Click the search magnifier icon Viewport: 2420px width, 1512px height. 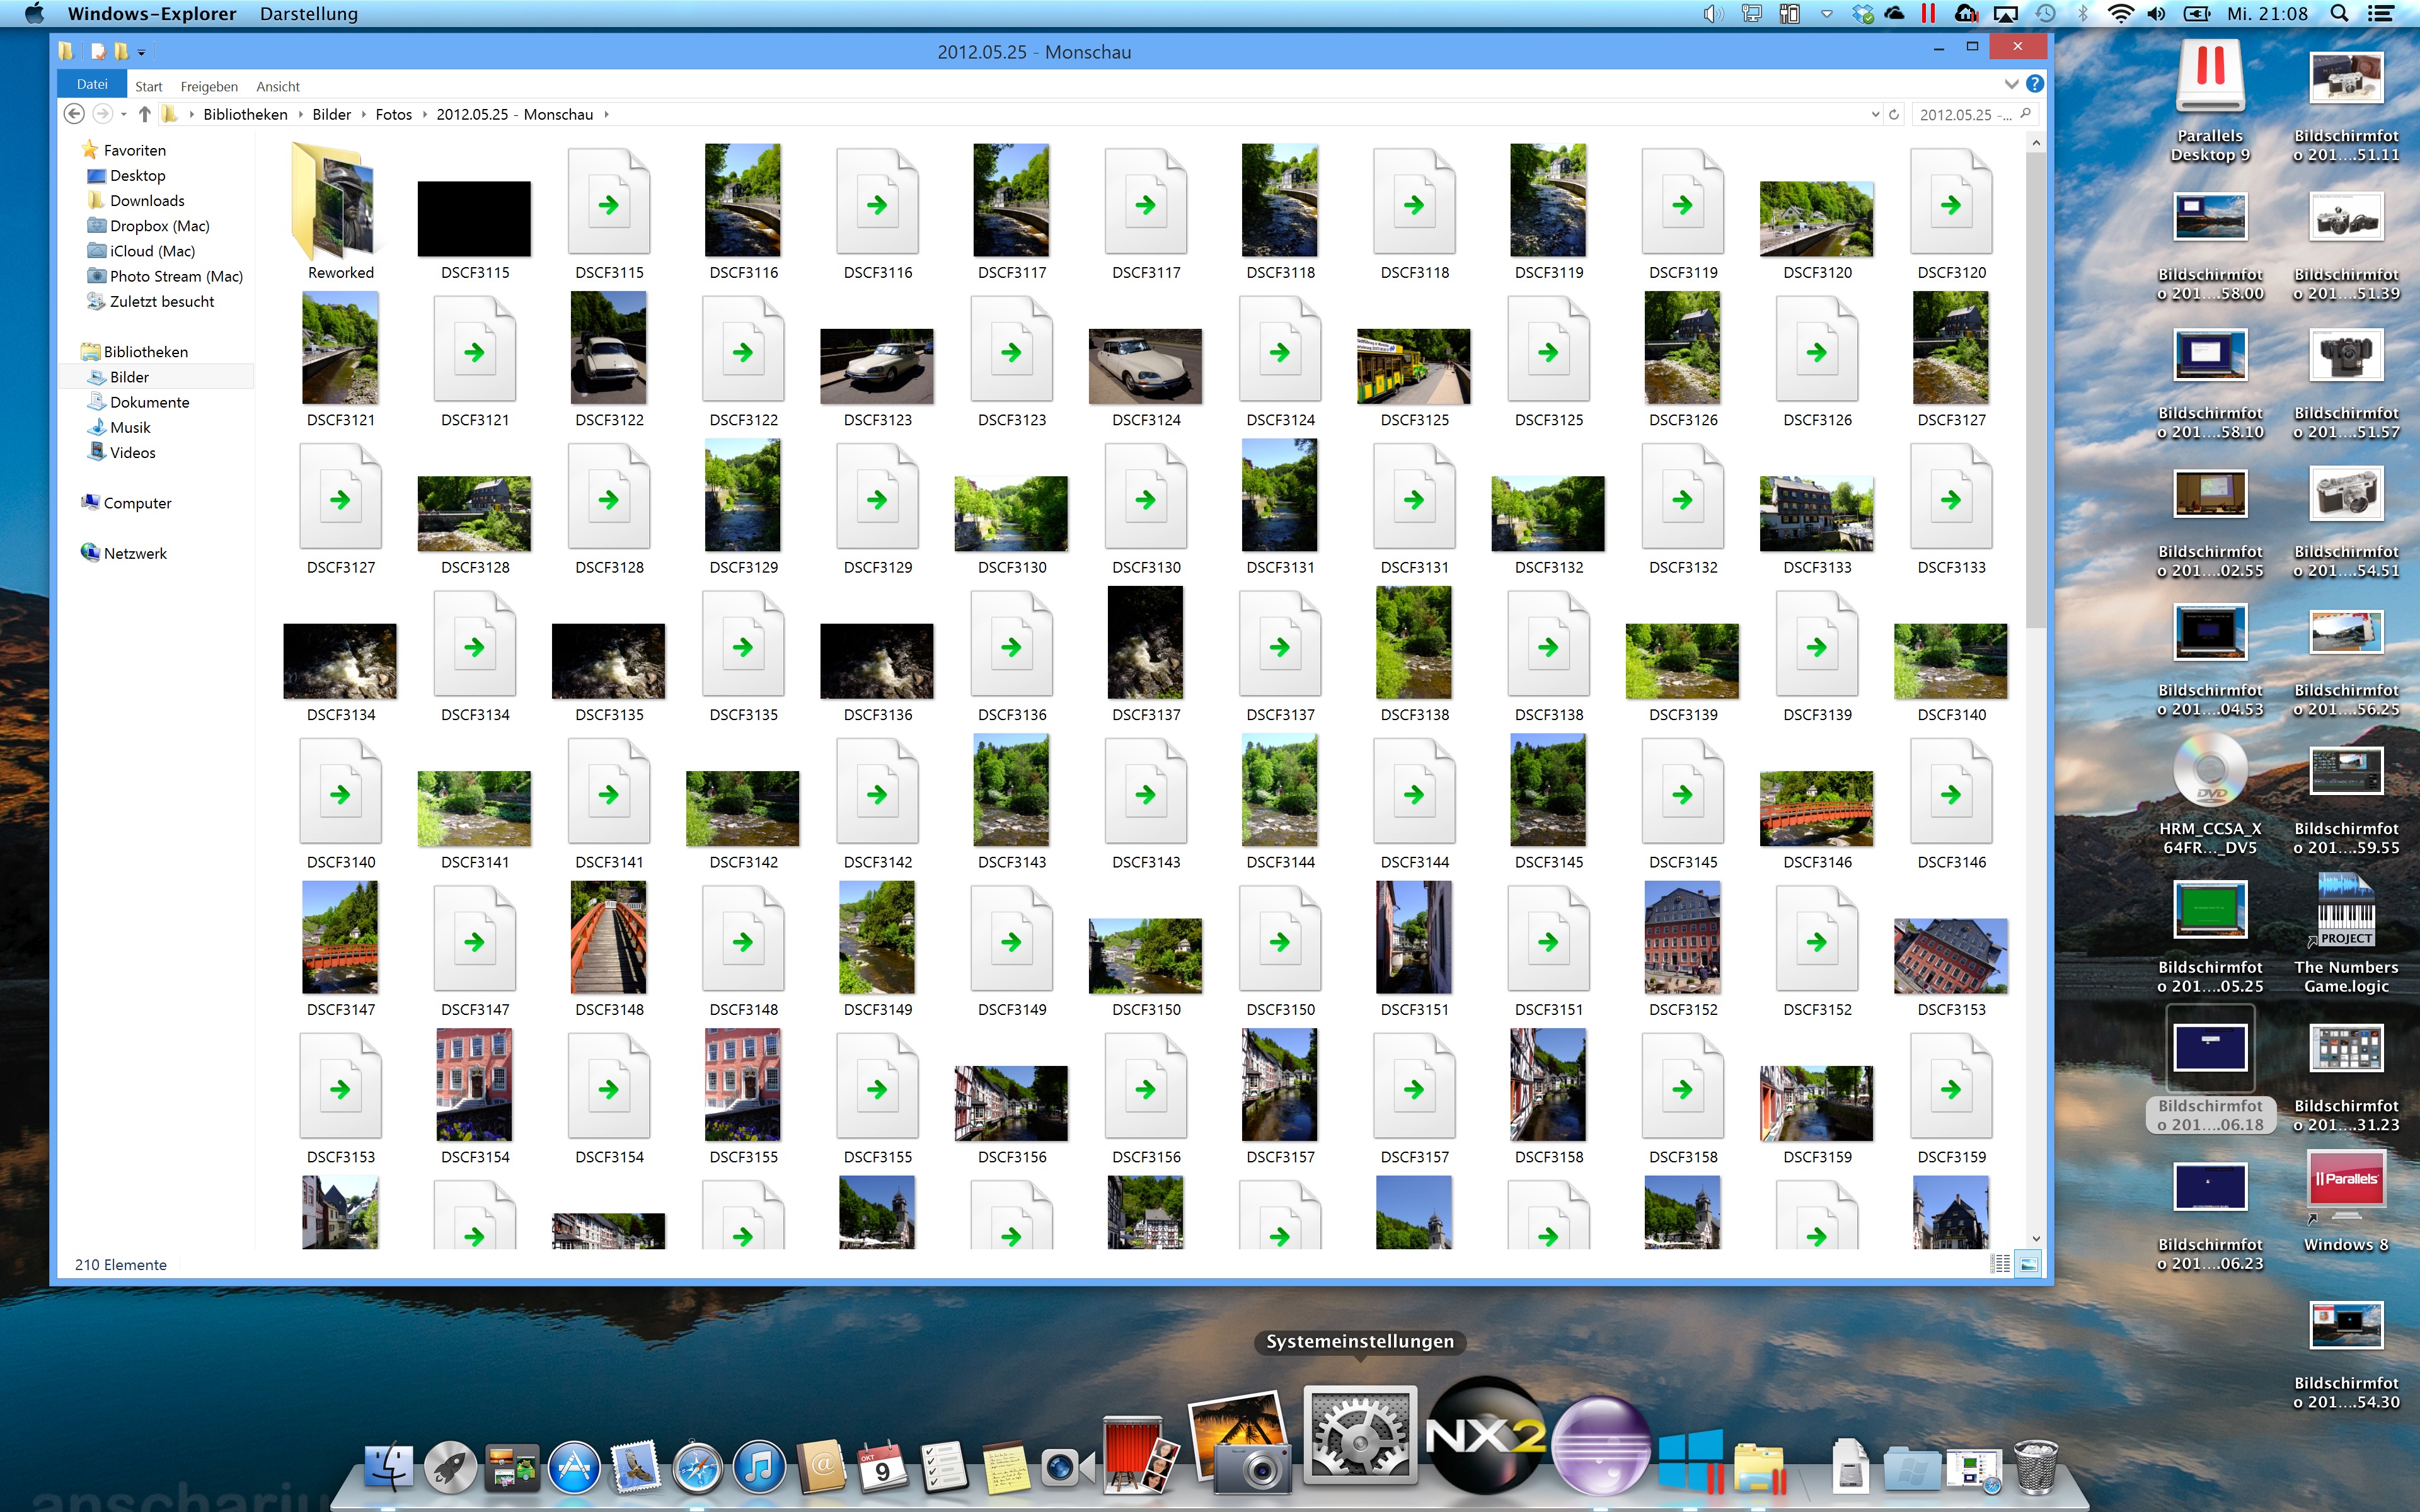tap(2025, 114)
